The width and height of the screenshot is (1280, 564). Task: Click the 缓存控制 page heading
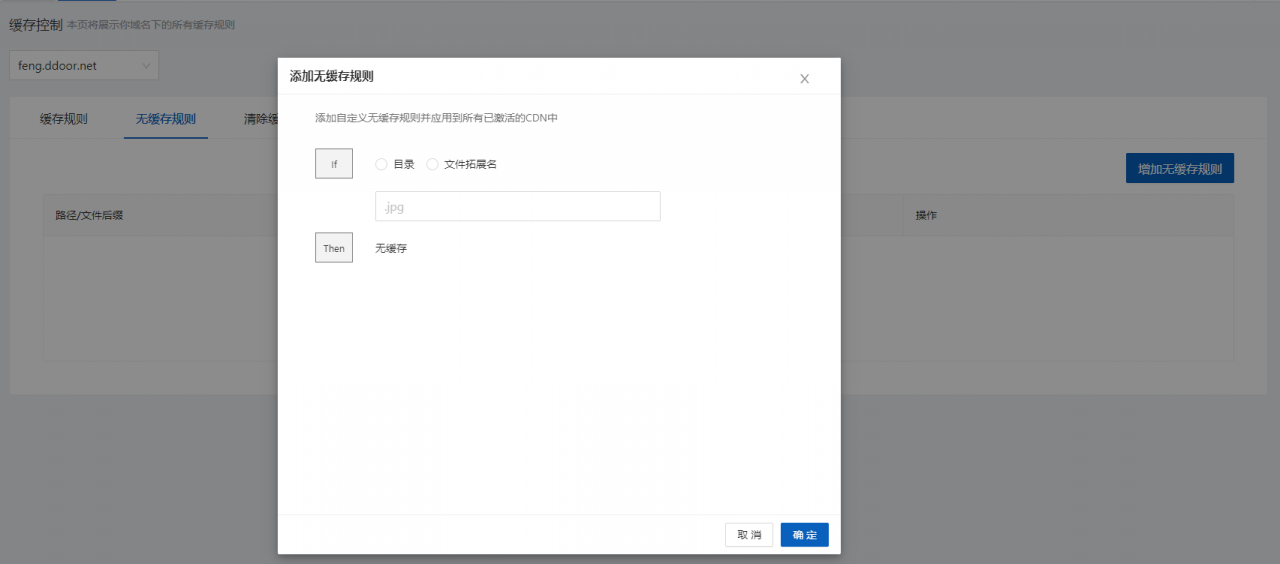[35, 24]
